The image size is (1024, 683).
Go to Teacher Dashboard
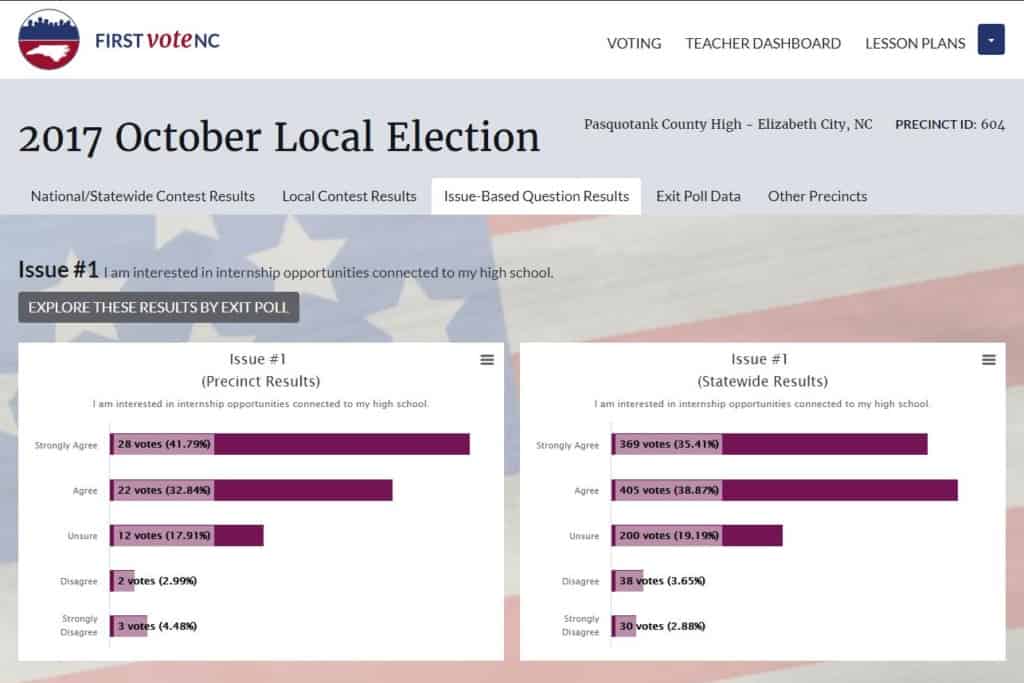pyautogui.click(x=763, y=43)
